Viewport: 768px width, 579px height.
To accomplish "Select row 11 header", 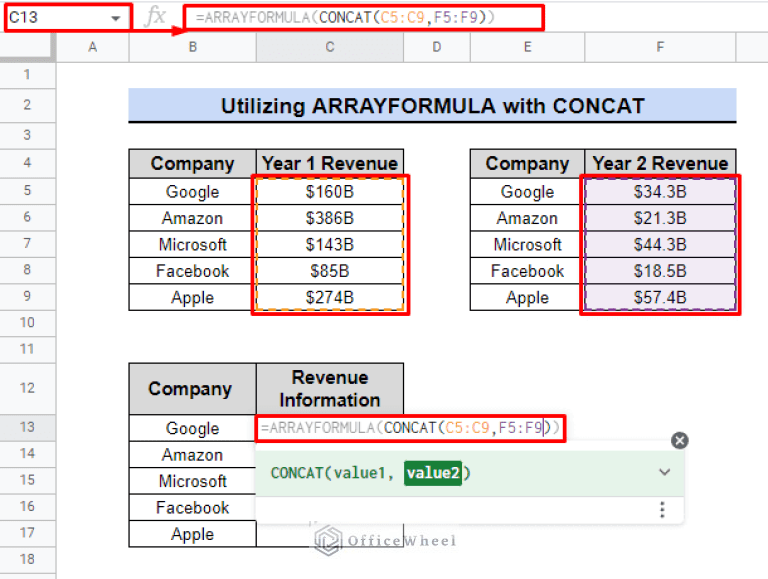I will (27, 349).
